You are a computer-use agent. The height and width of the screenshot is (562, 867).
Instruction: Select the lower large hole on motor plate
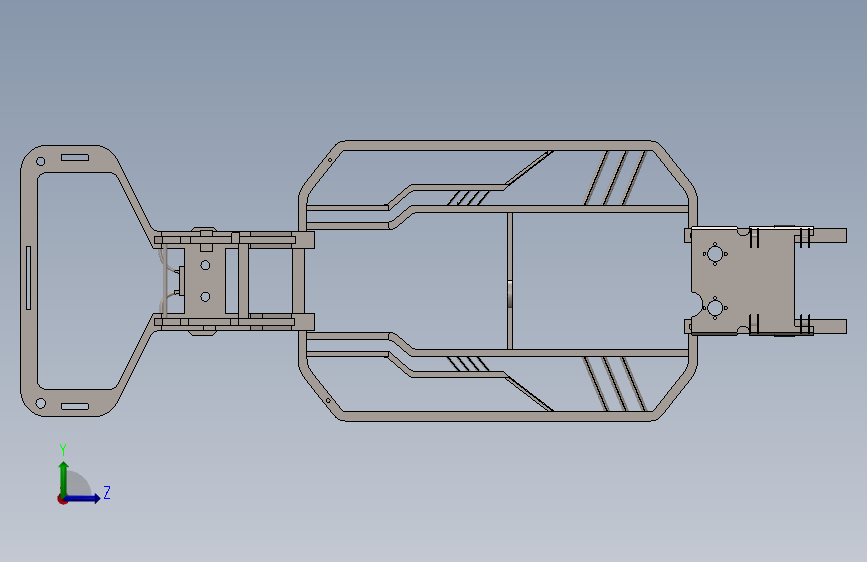tap(715, 308)
